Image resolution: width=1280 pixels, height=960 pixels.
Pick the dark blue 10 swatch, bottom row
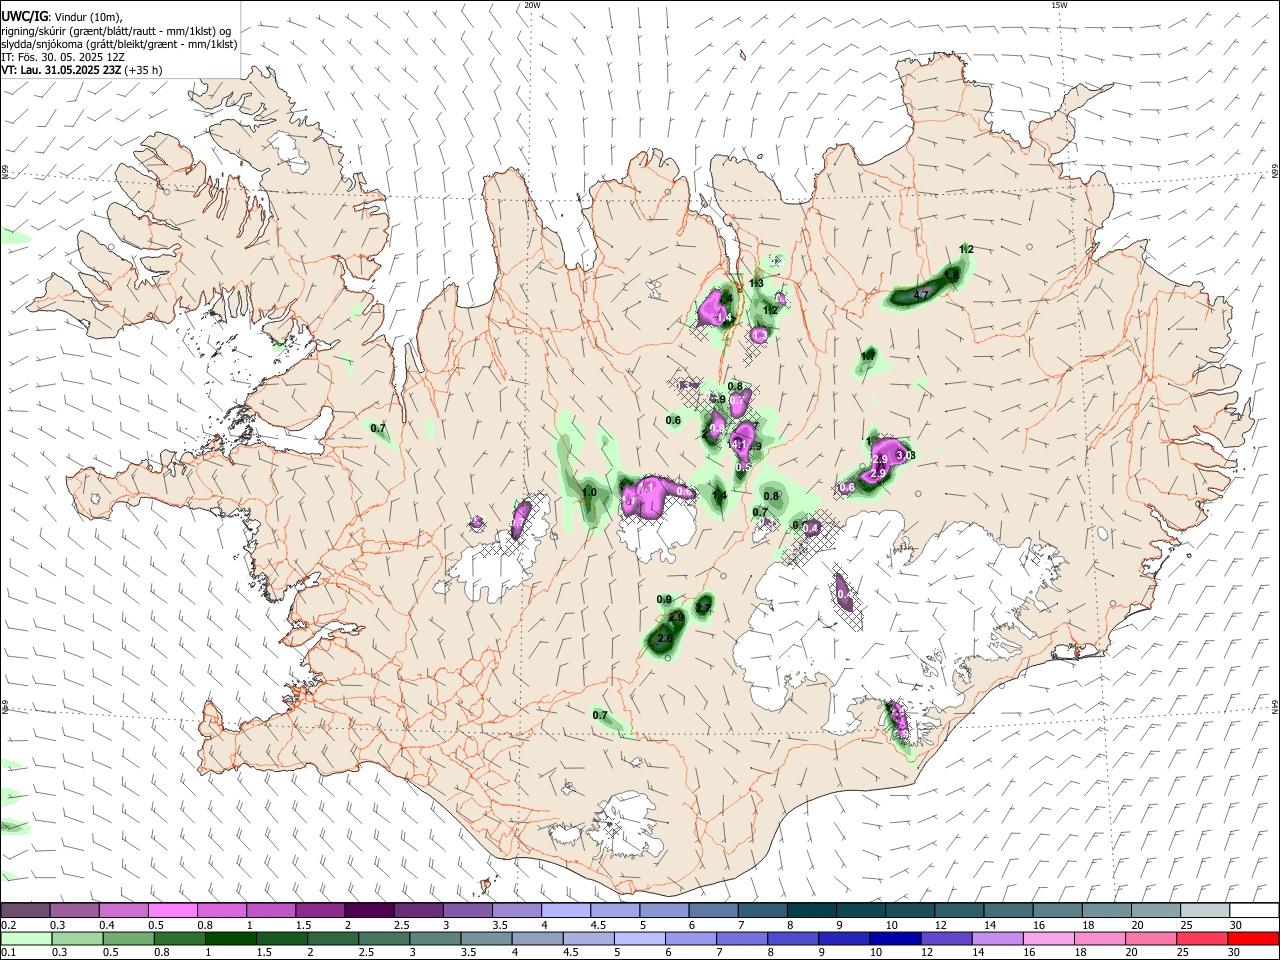895,938
